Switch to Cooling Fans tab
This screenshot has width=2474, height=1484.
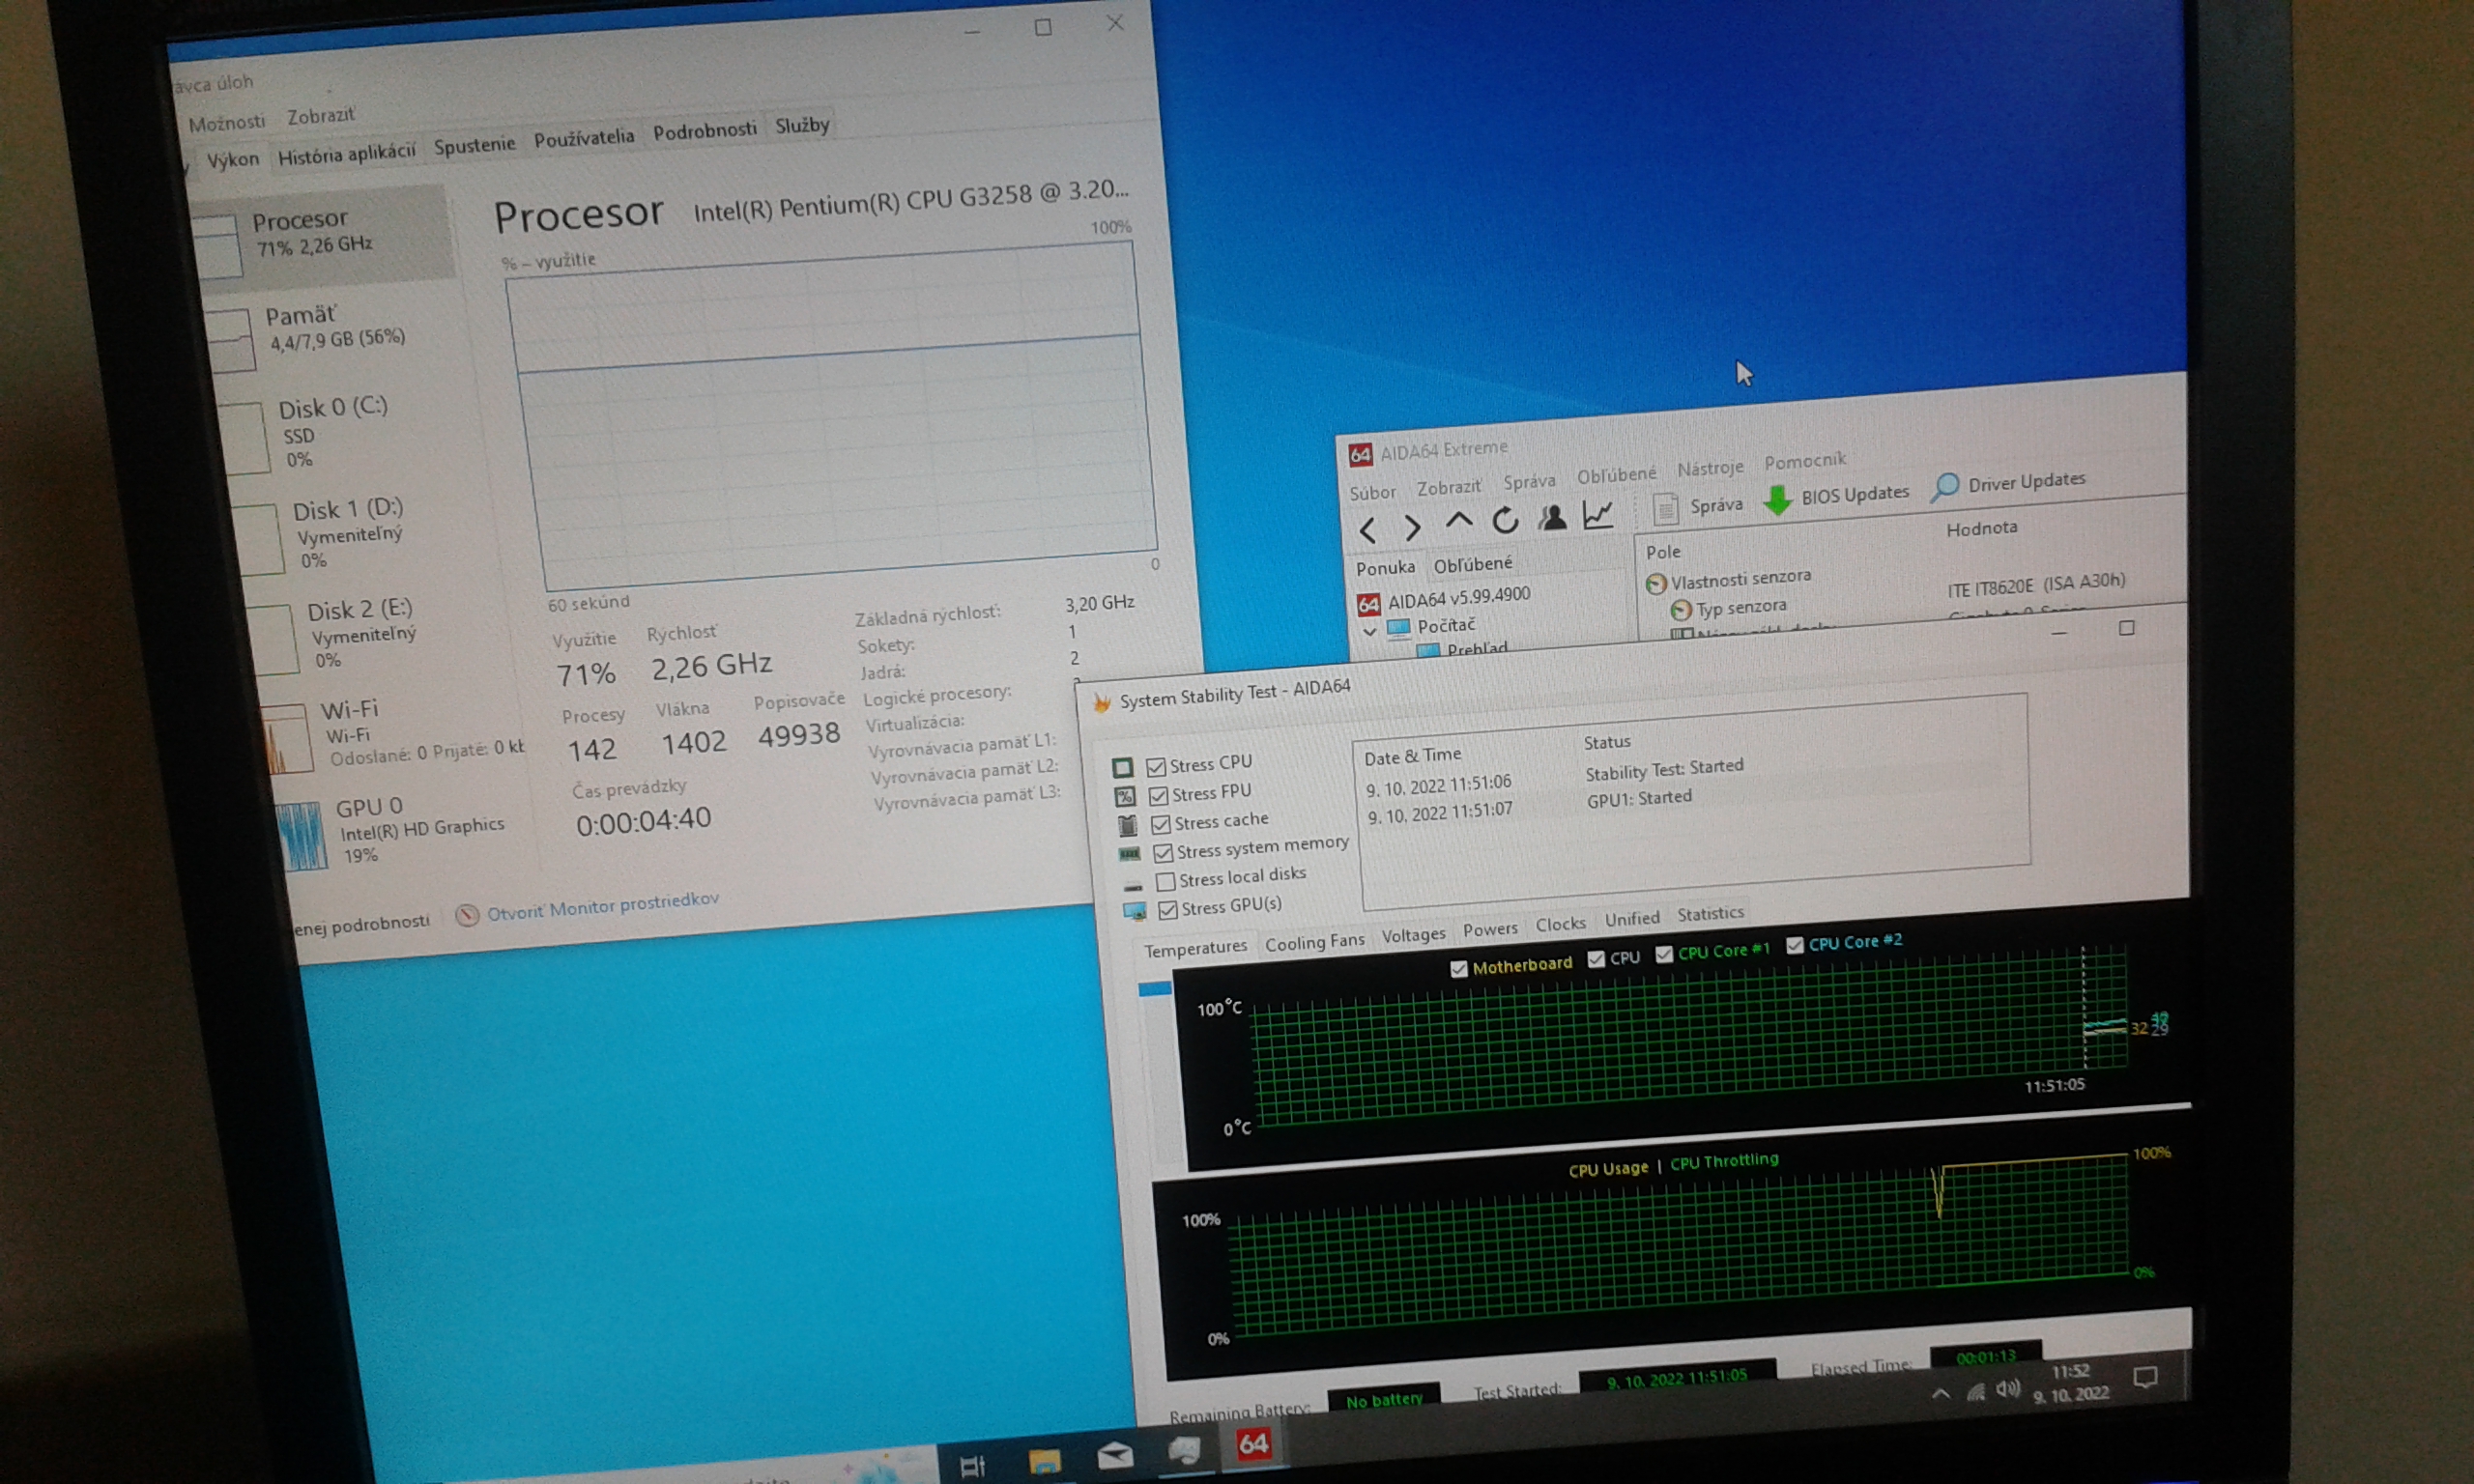pyautogui.click(x=1314, y=943)
